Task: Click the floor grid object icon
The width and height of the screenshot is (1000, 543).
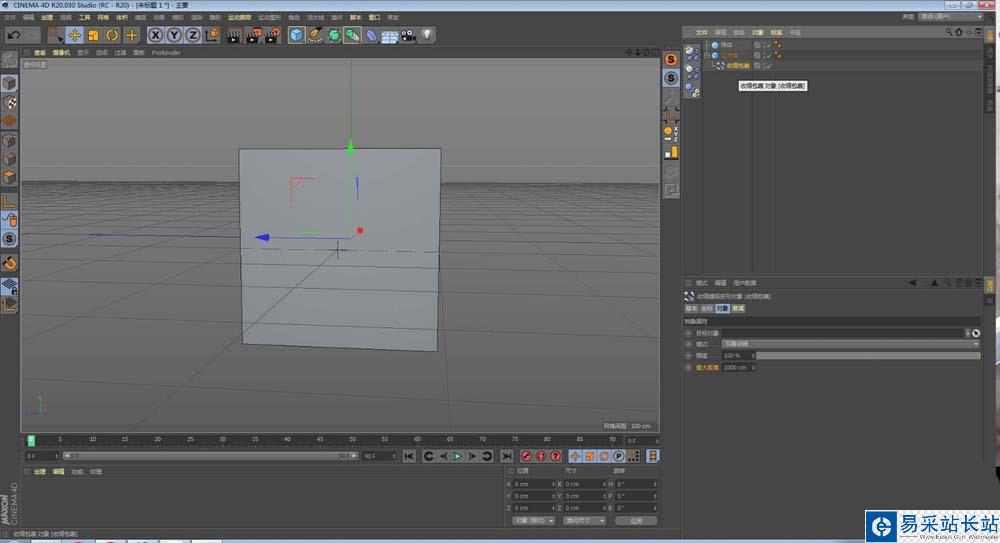Action: point(389,35)
